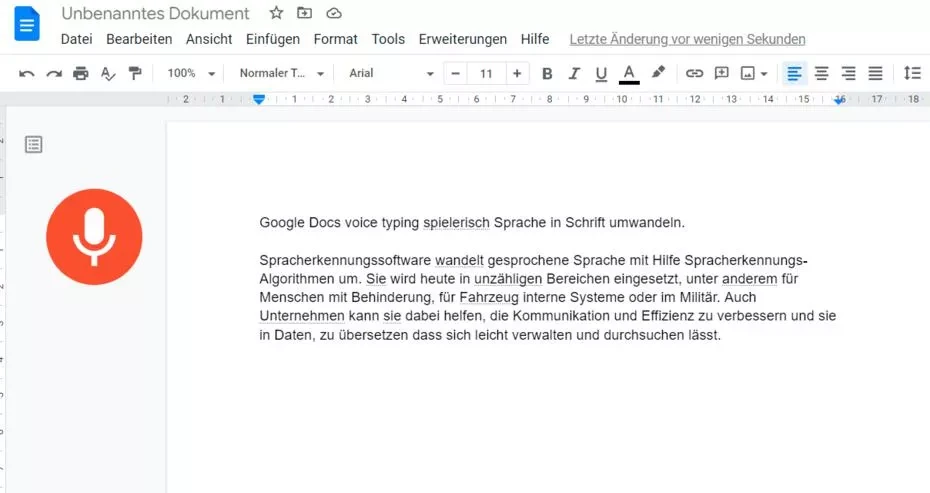Click the word Spracherkennungssoftware
This screenshot has height=493, width=930.
point(345,260)
